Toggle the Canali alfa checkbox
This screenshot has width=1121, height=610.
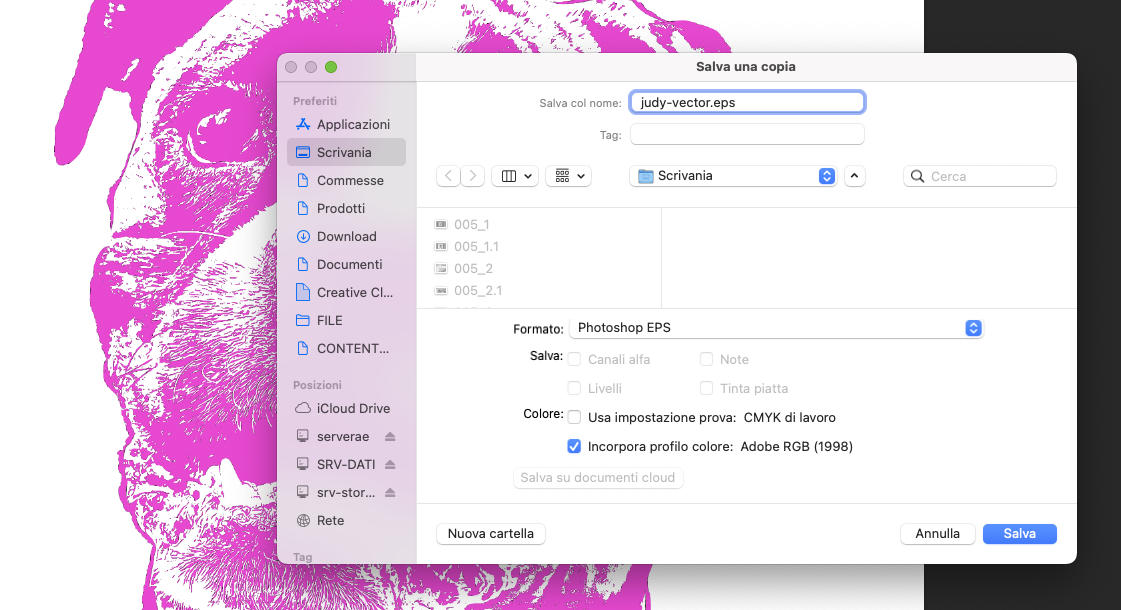pos(574,359)
